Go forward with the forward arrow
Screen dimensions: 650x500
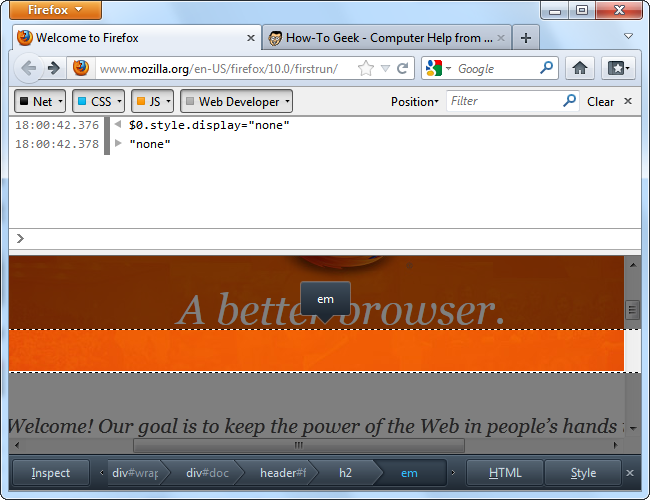[54, 68]
